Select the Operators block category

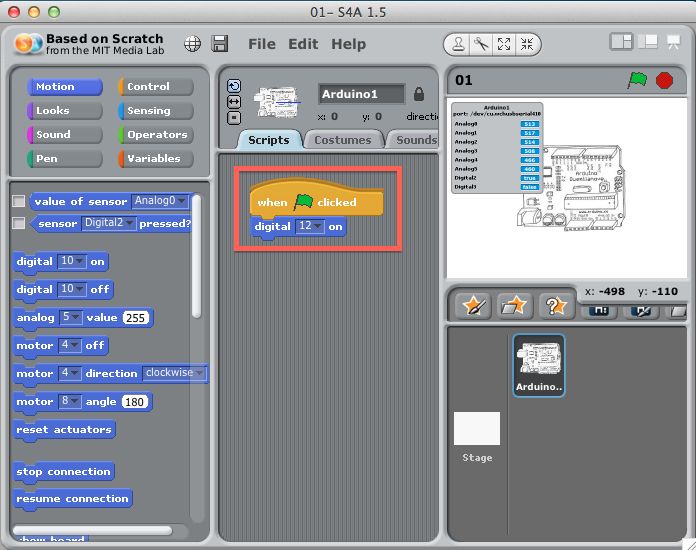click(x=156, y=135)
